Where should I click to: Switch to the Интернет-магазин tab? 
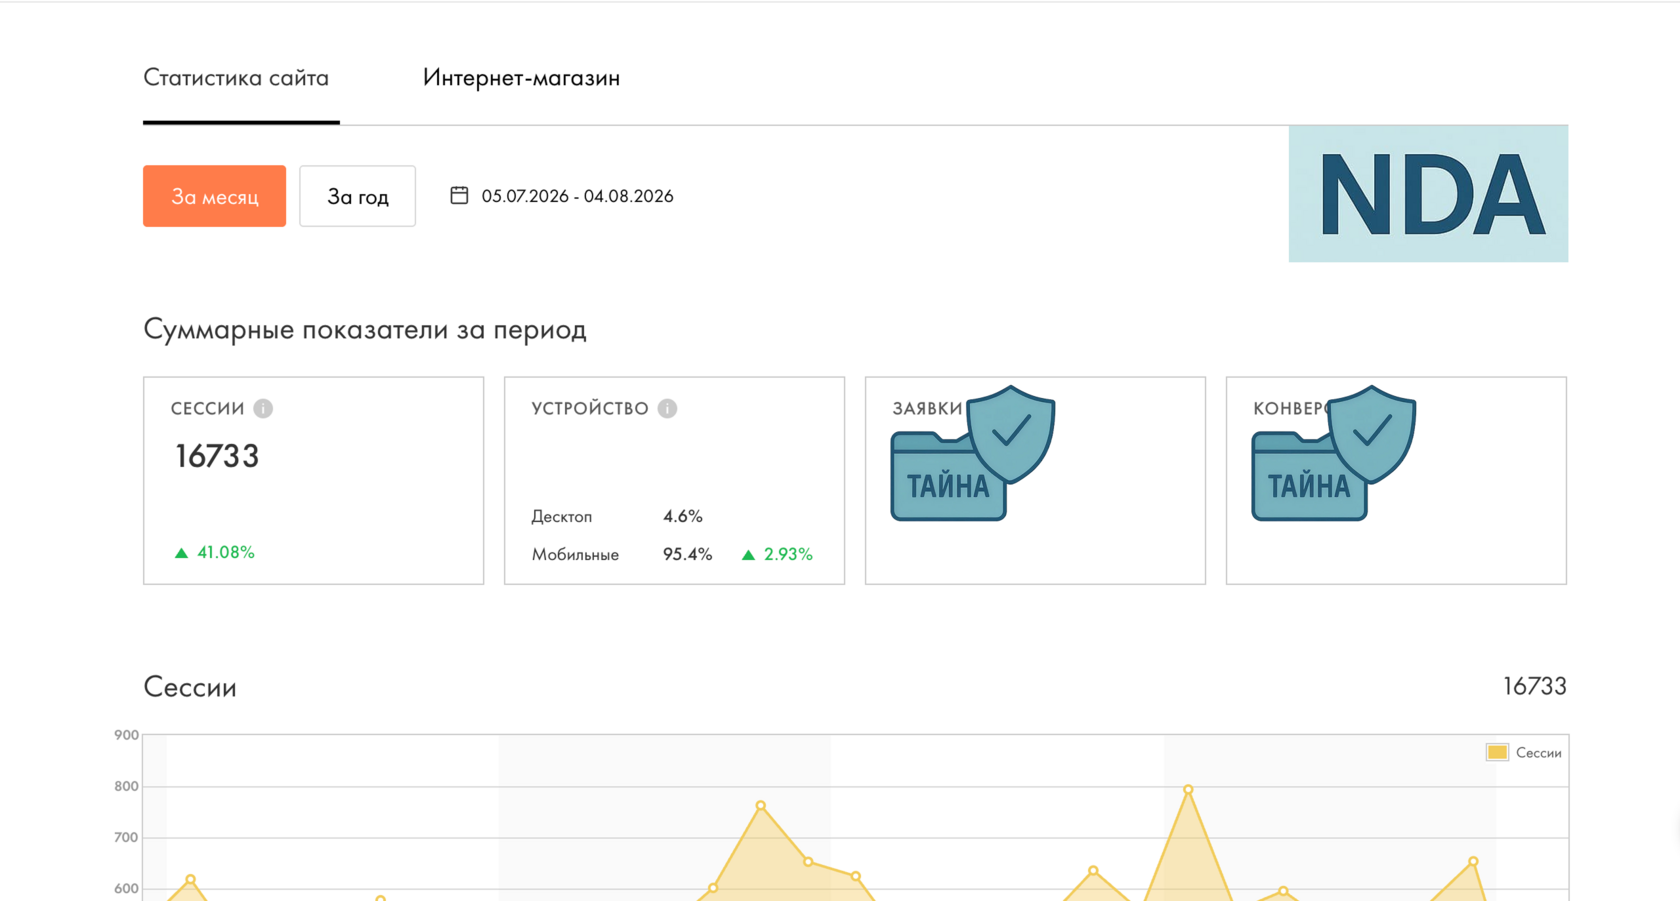pyautogui.click(x=521, y=78)
